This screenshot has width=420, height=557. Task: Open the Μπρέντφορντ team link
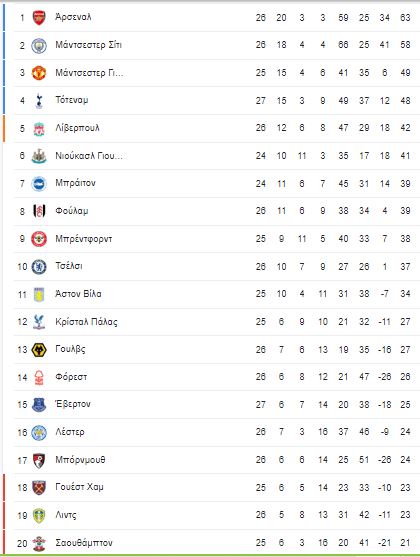tap(84, 239)
